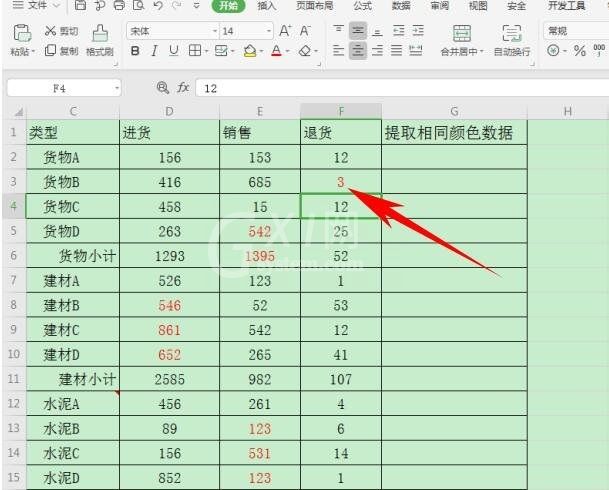Click the distributed alignment icon
Screen dimensions: 609x490
pos(416,50)
